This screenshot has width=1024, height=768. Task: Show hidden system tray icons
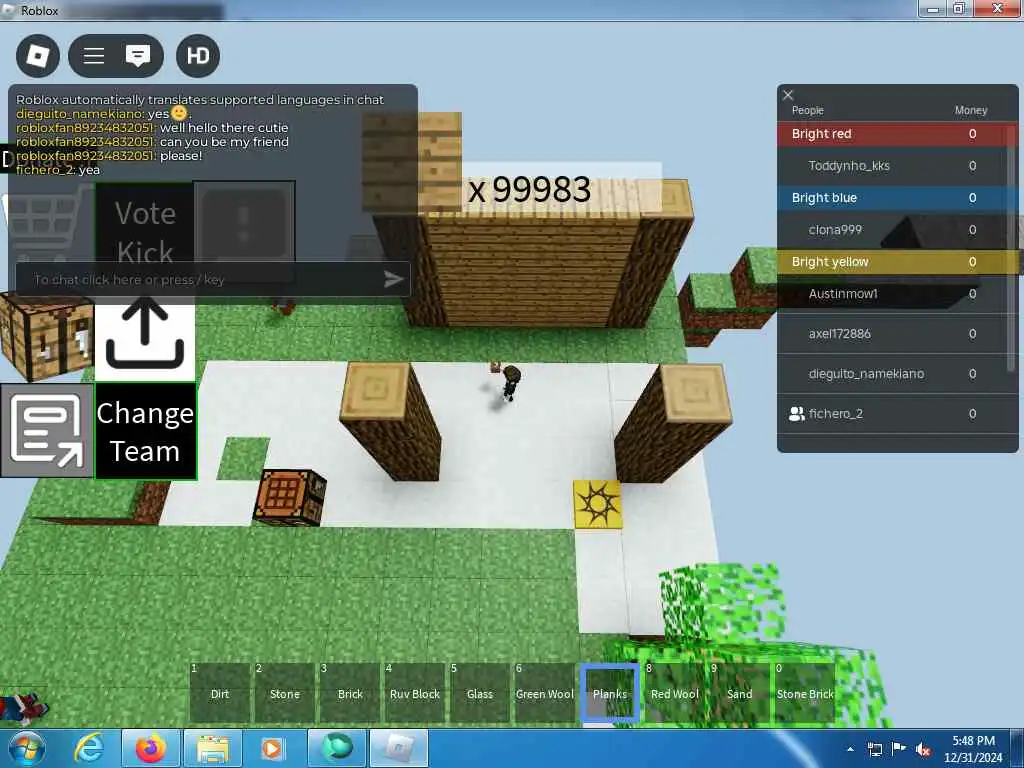[850, 749]
